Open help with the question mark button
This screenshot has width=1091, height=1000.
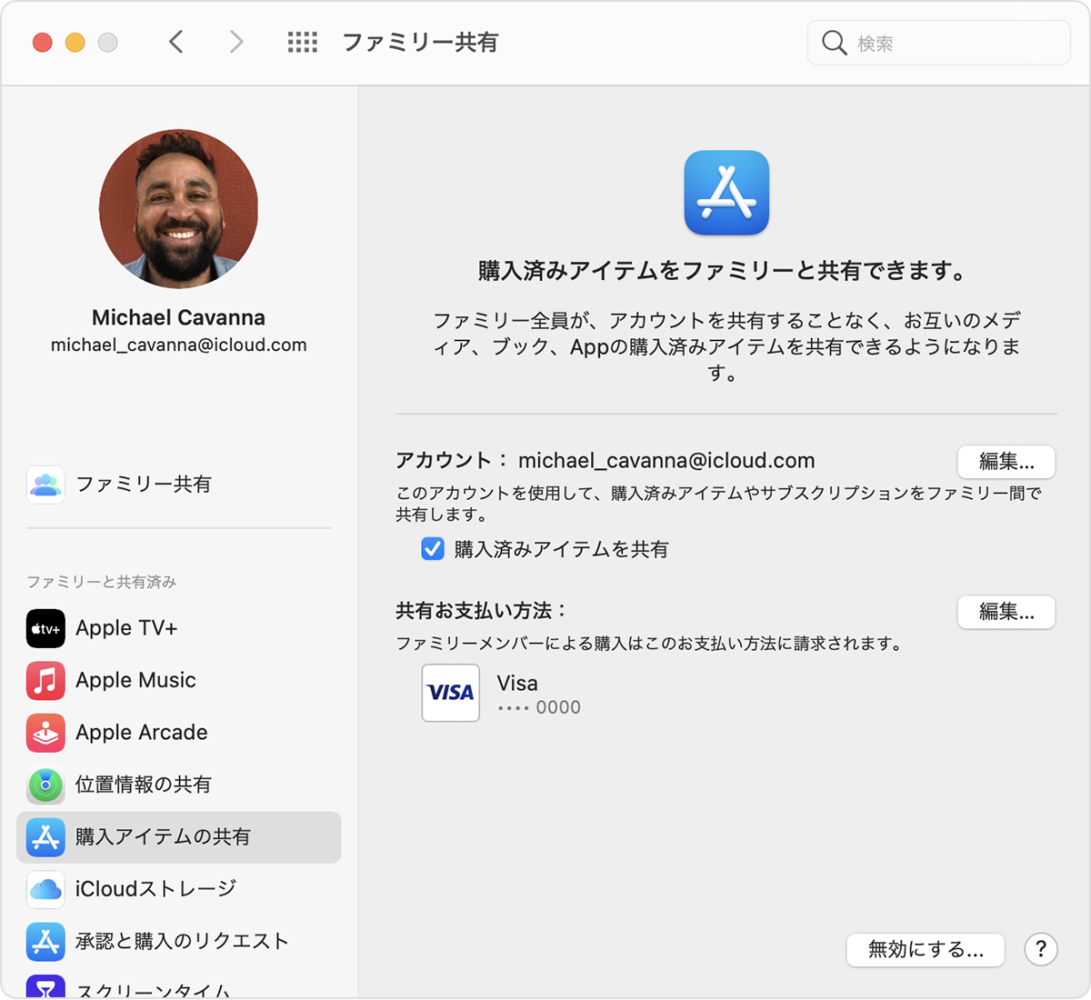1041,950
